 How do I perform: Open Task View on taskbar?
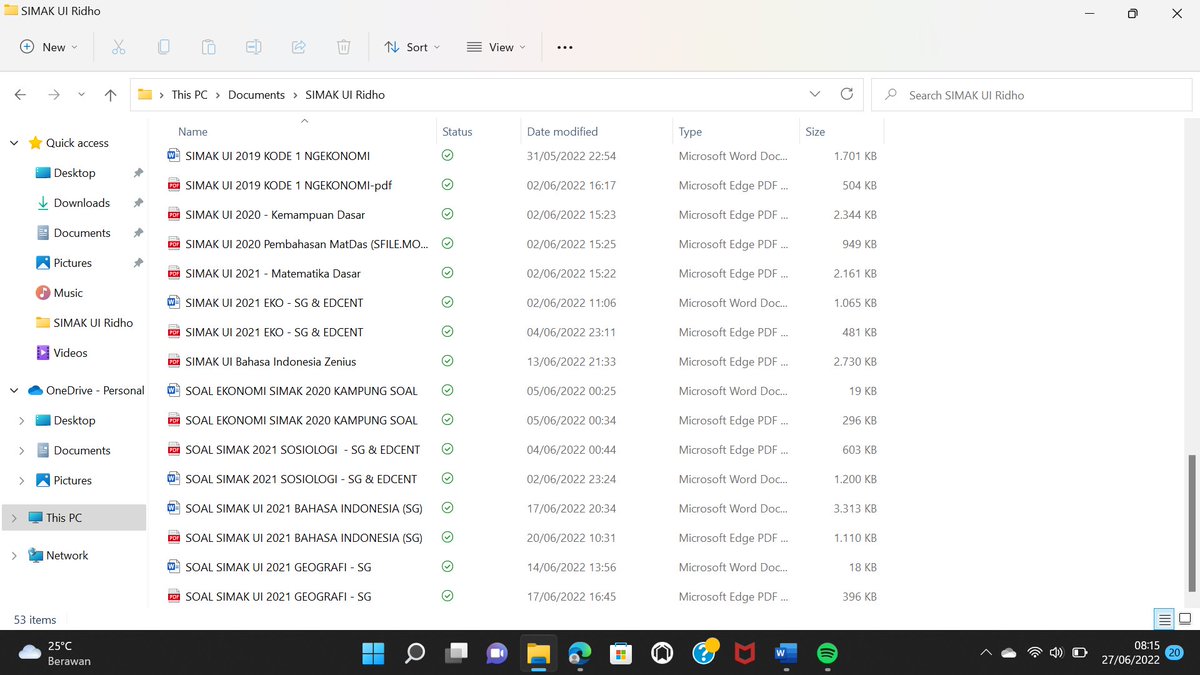click(455, 653)
